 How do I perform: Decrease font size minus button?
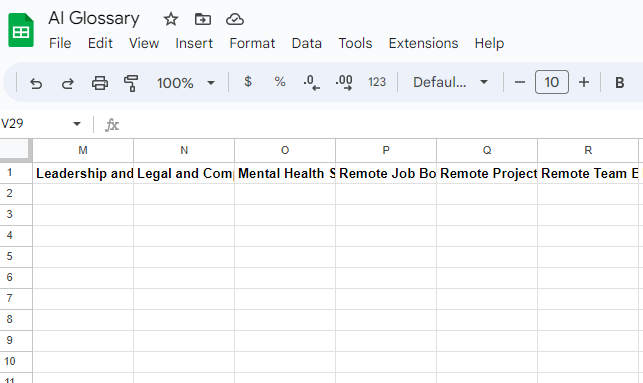[520, 82]
